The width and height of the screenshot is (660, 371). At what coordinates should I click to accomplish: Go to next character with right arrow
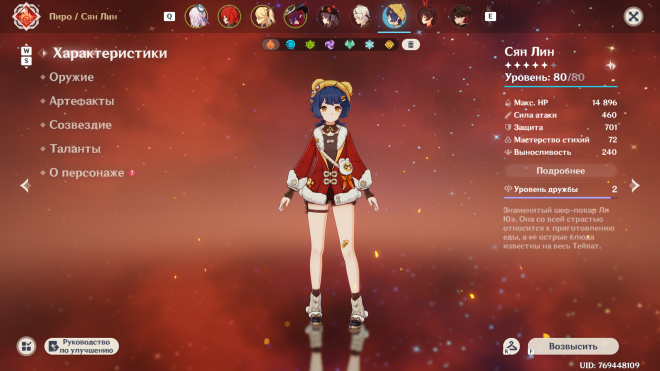[634, 185]
